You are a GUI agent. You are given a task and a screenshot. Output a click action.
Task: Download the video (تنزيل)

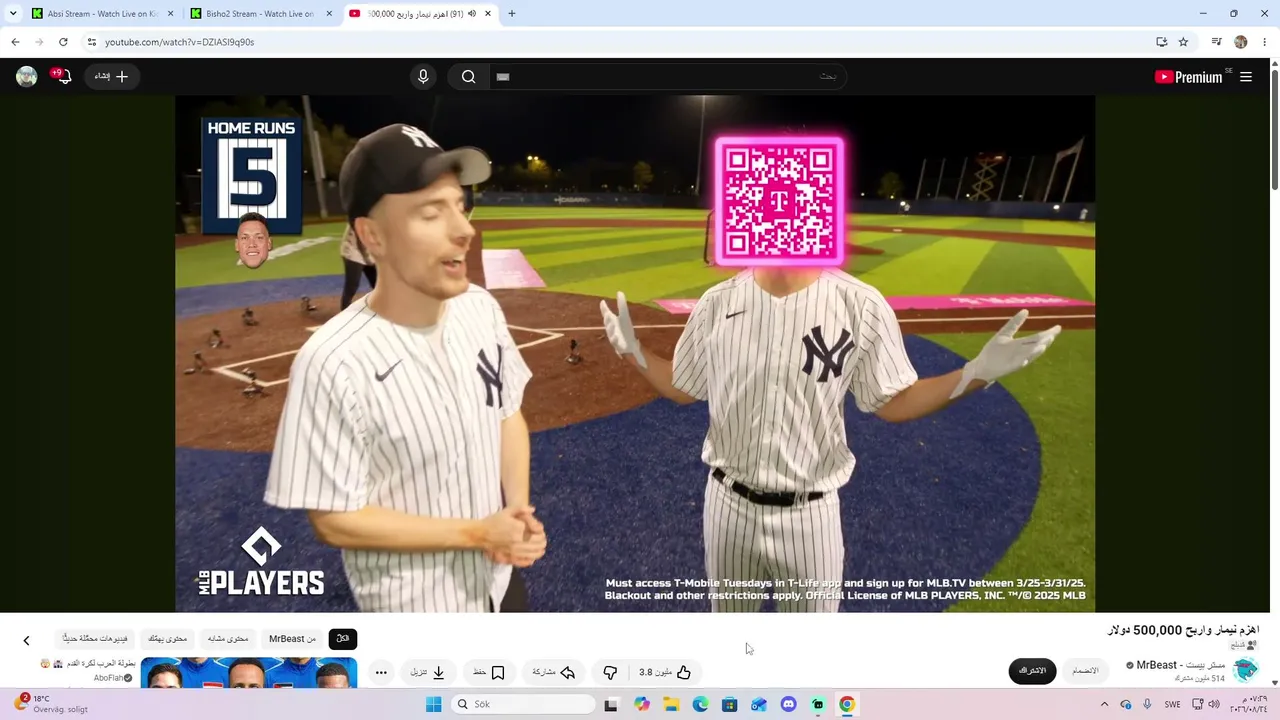pos(428,673)
